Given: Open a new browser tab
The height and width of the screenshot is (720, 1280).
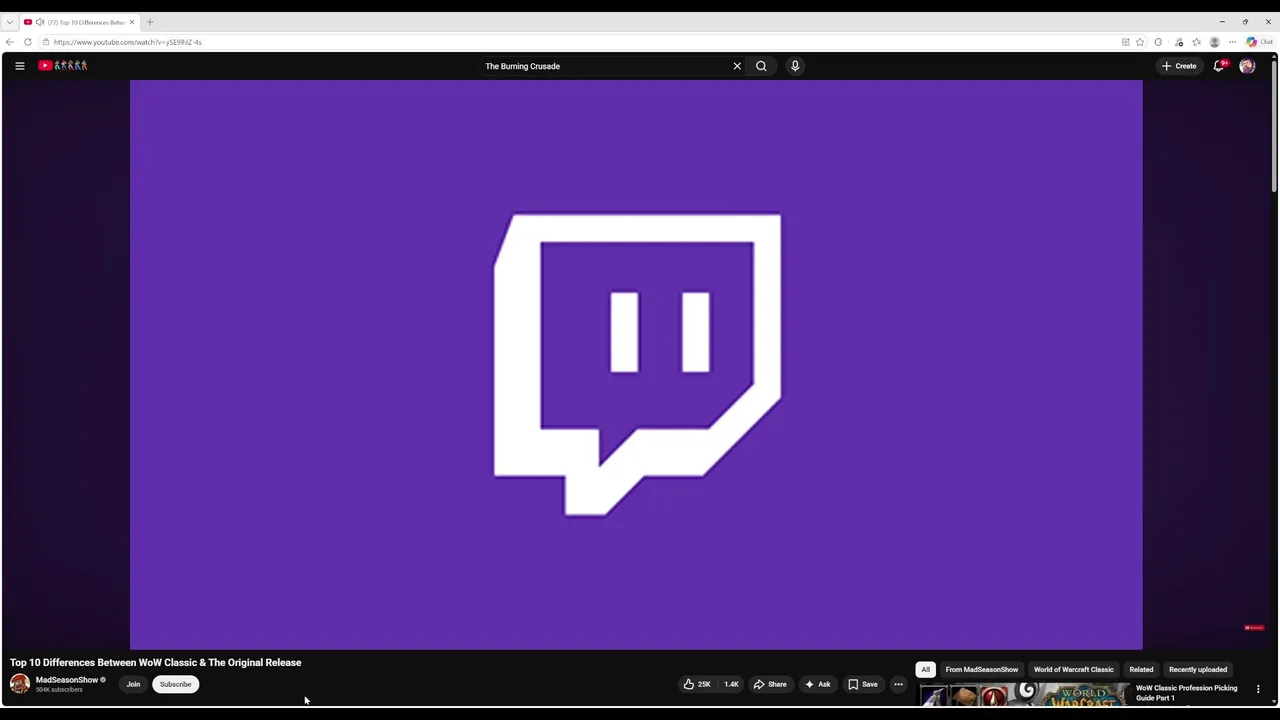Looking at the screenshot, I should click(x=150, y=22).
